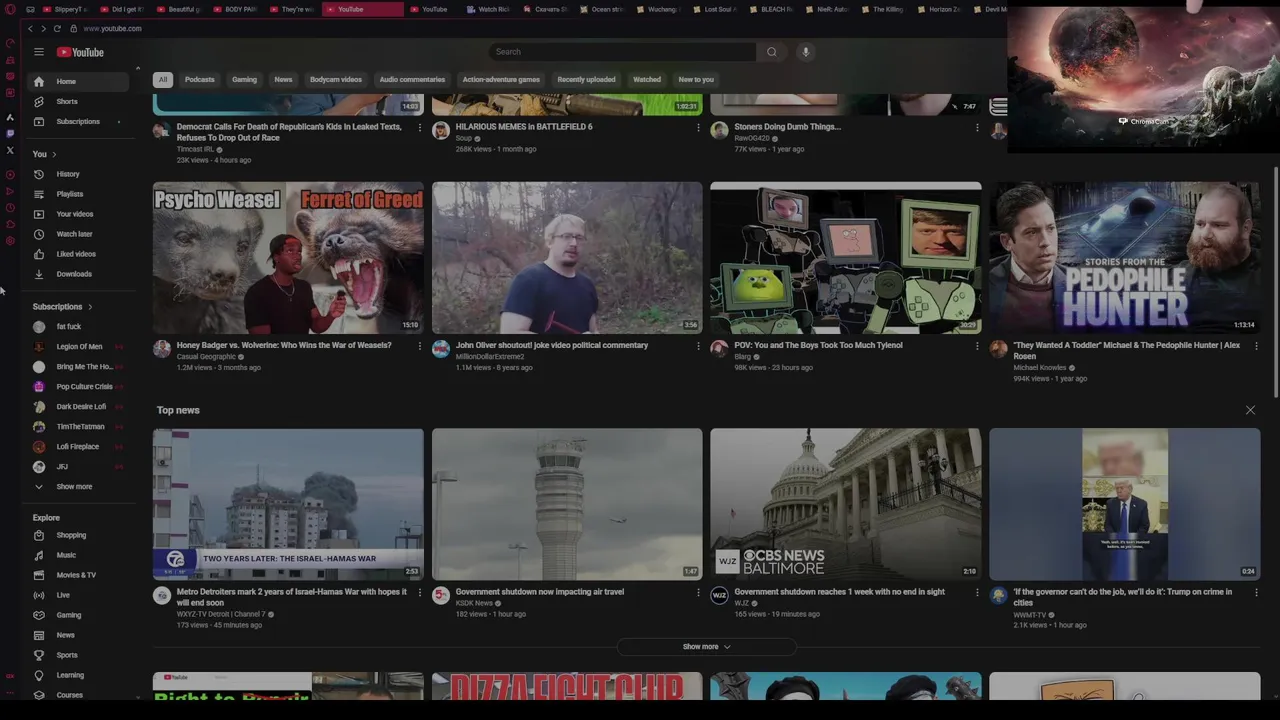Select the Recently uploaded chip
Viewport: 1280px width, 720px height.
(x=586, y=80)
